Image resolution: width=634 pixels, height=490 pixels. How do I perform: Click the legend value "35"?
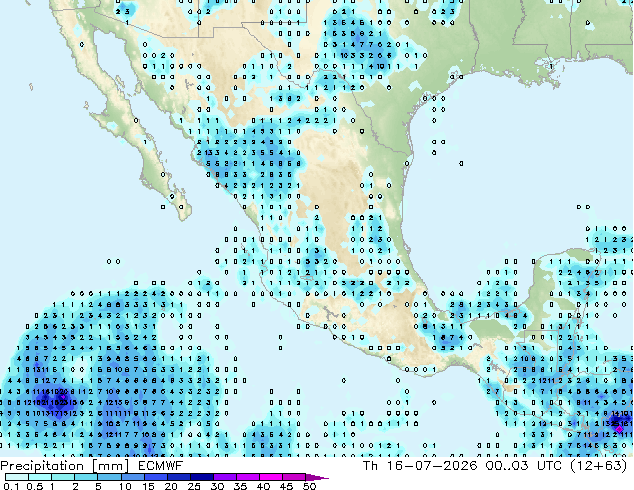[240, 486]
